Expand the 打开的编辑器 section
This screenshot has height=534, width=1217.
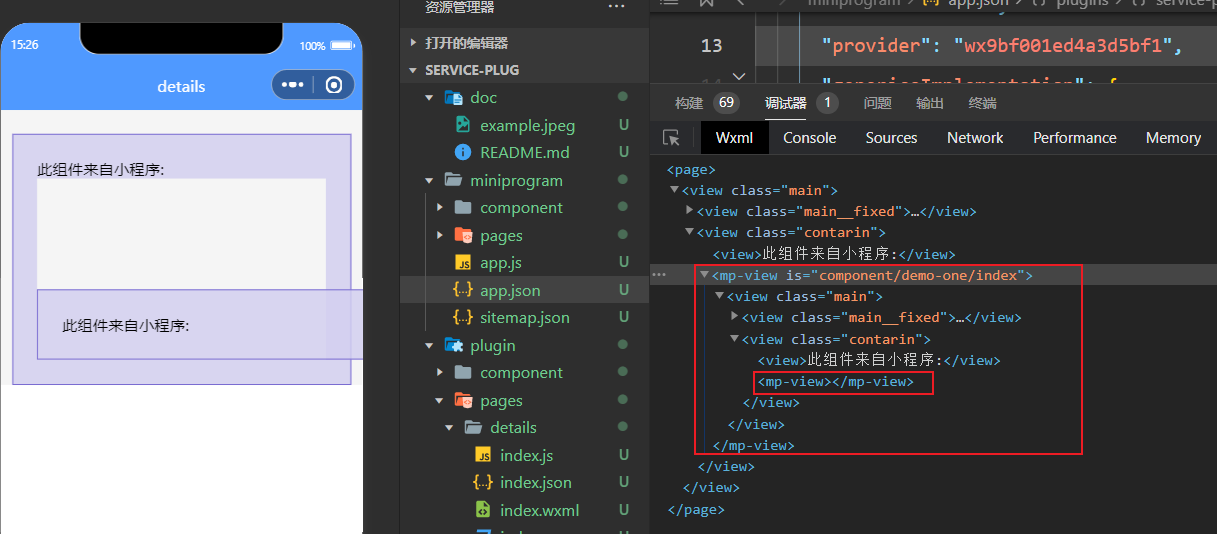coord(413,43)
